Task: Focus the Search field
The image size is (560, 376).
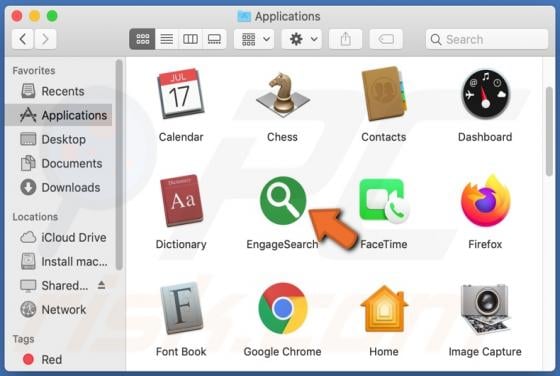Action: [x=487, y=39]
